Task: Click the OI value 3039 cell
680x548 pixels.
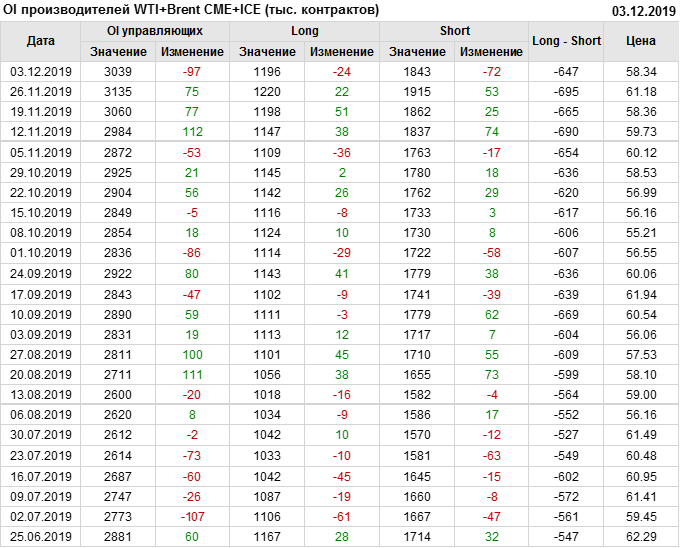Action: (x=118, y=72)
